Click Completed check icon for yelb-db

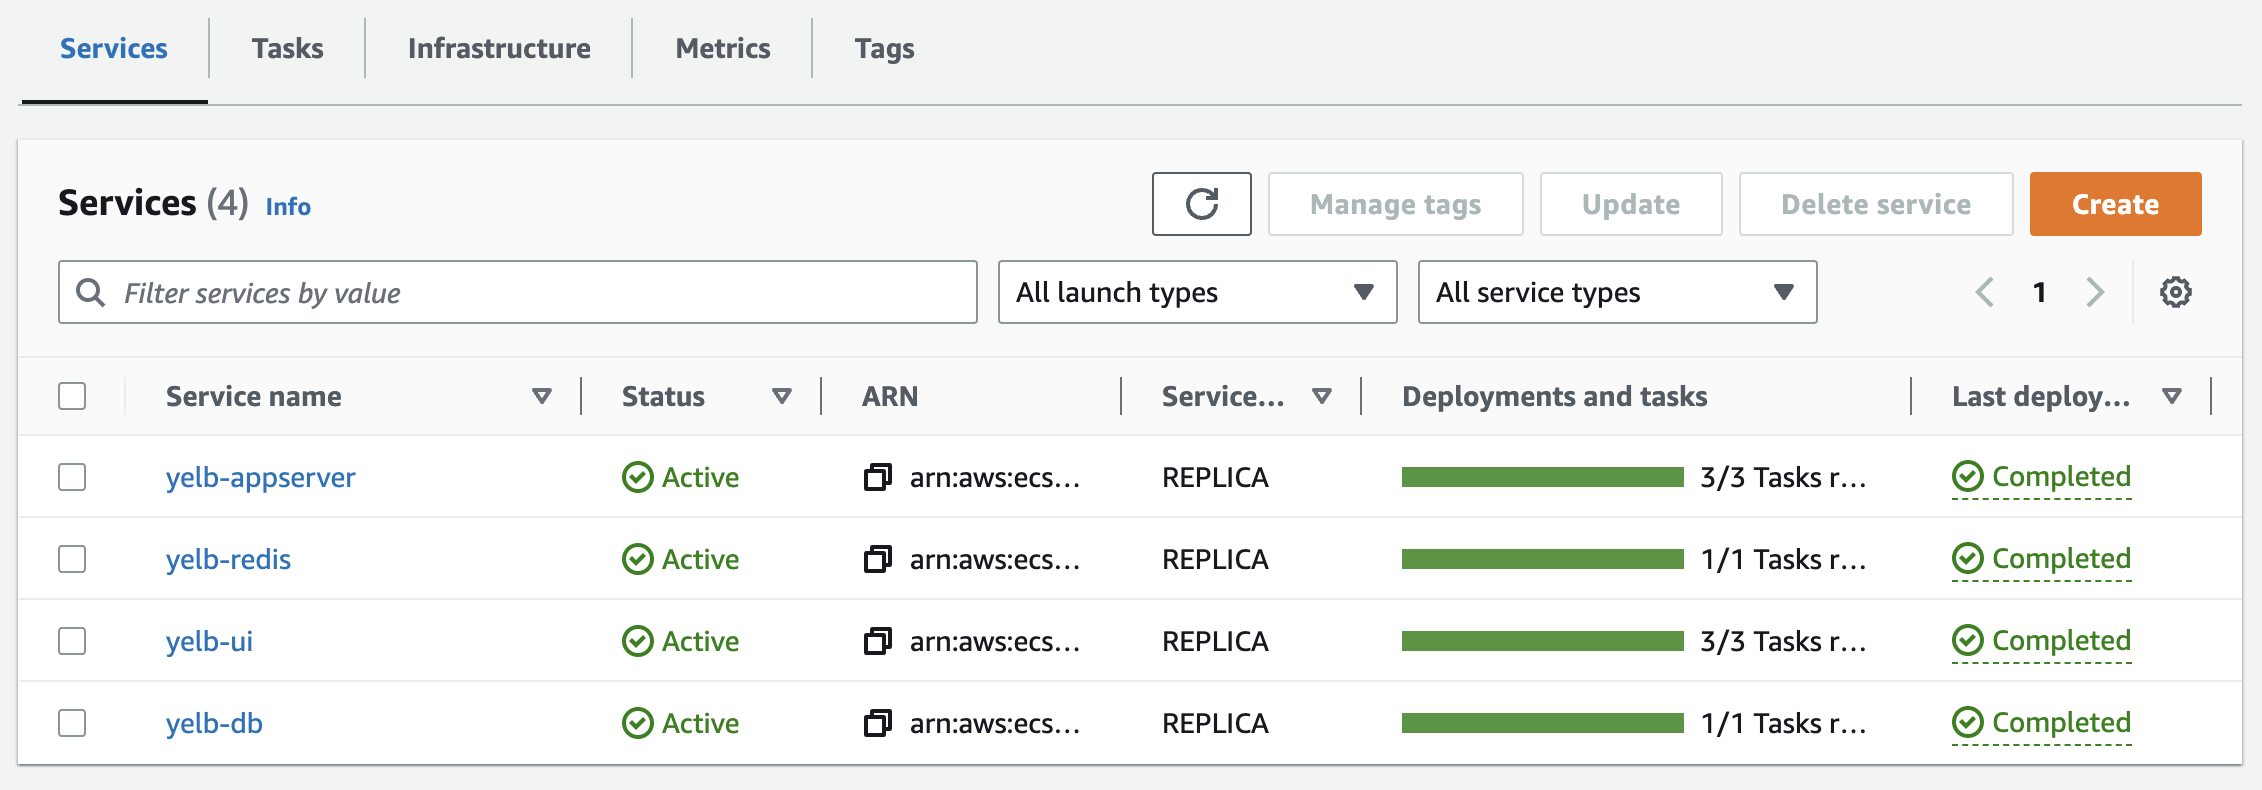click(x=1967, y=723)
